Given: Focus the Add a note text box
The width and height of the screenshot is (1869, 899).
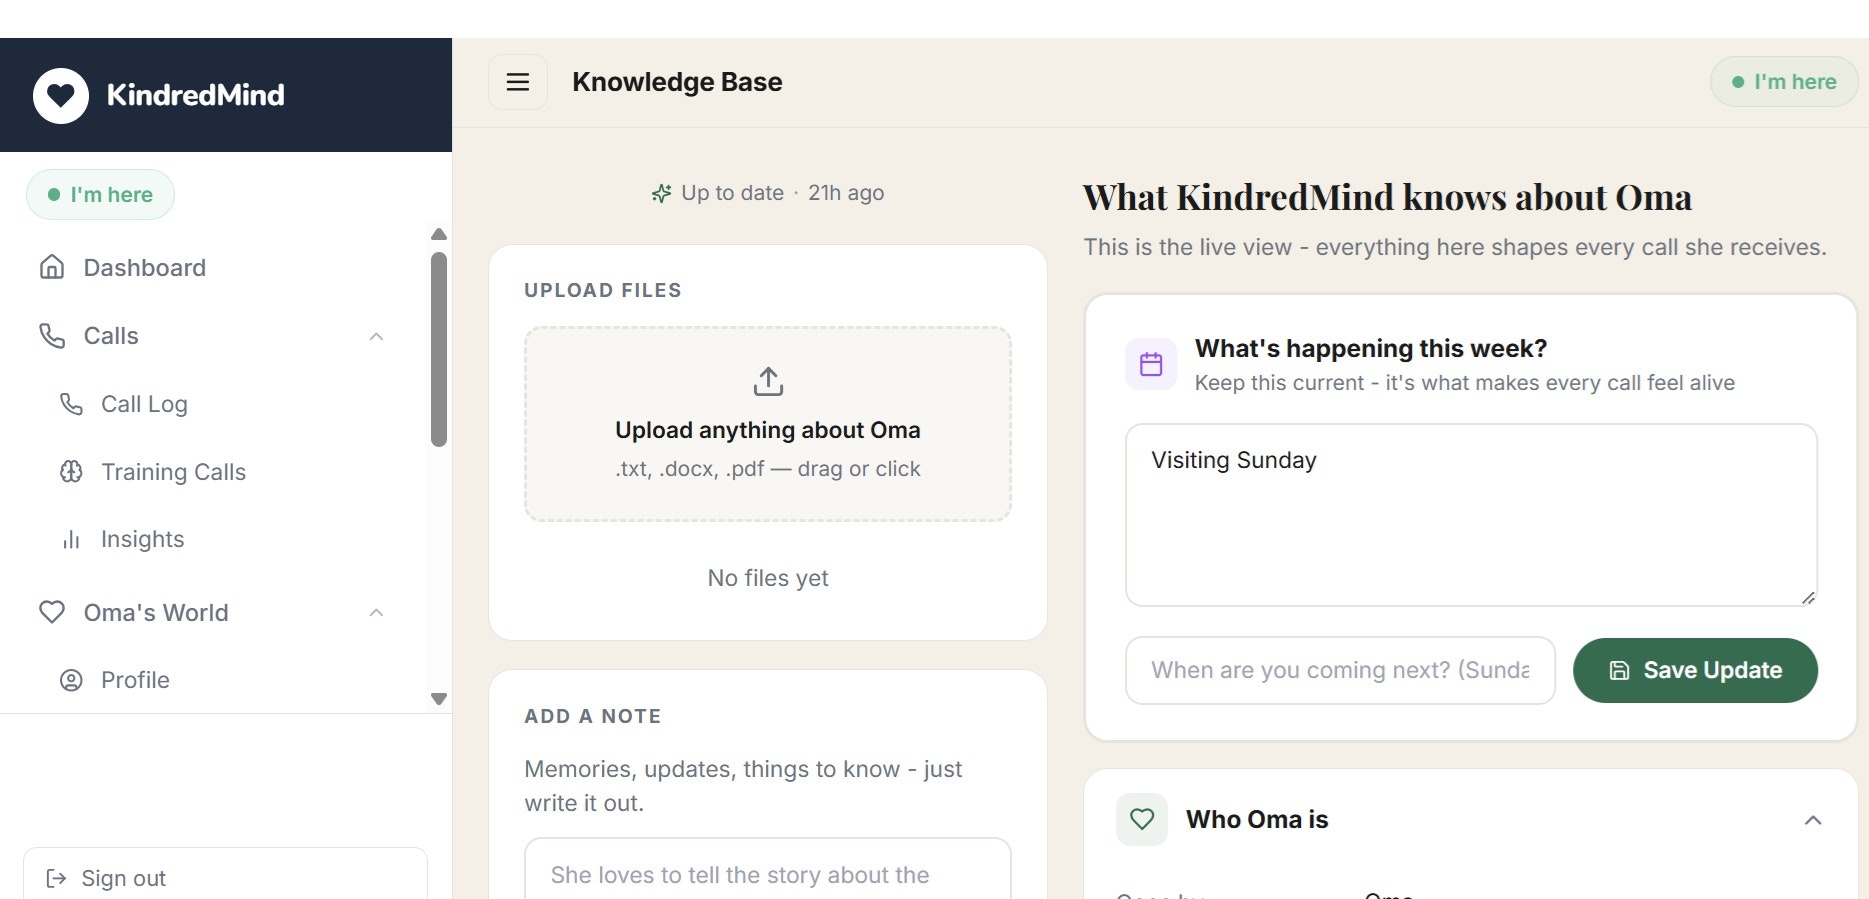Looking at the screenshot, I should point(768,869).
